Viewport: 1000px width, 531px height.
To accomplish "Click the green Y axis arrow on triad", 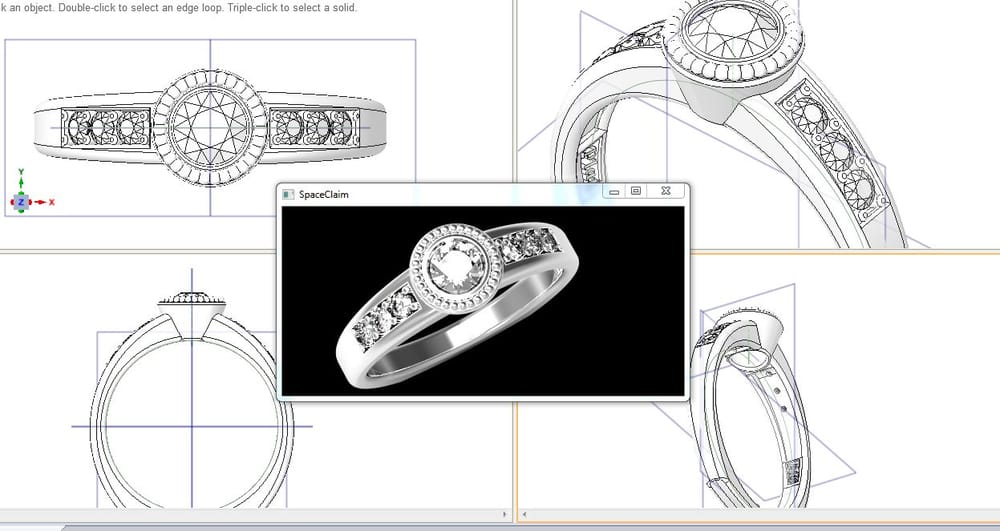I will point(22,184).
